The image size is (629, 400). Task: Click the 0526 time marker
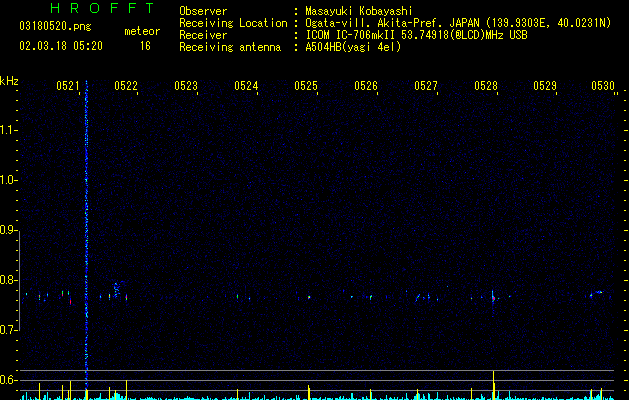[x=366, y=85]
